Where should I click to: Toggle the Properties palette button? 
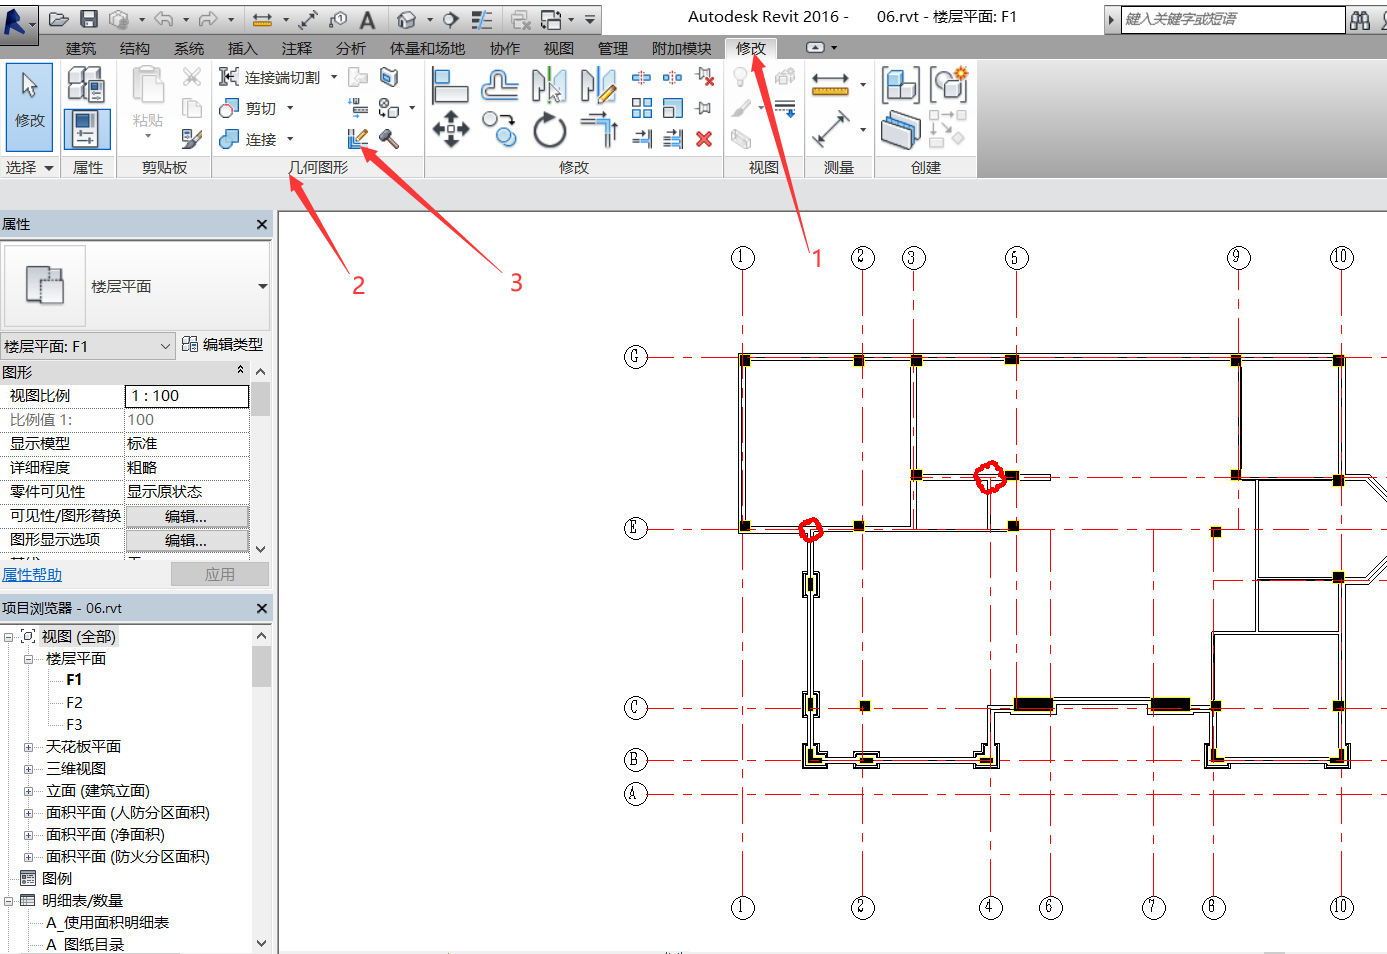[x=87, y=130]
